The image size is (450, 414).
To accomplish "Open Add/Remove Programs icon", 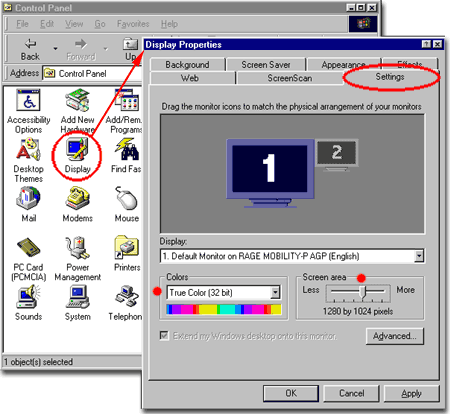I will point(125,111).
